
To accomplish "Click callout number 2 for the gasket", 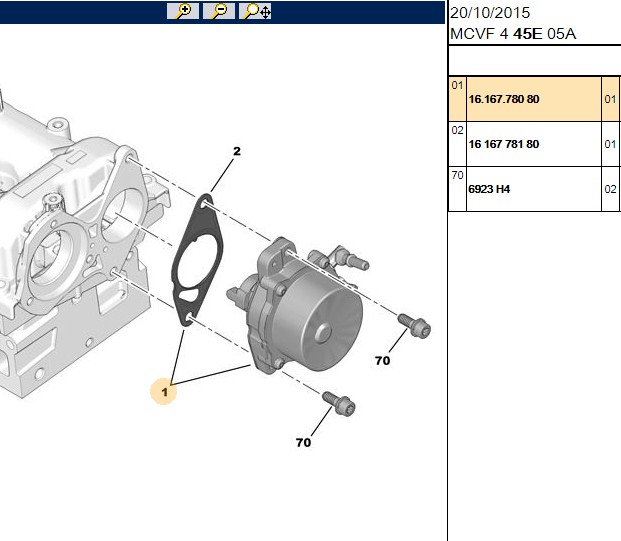I will (236, 151).
